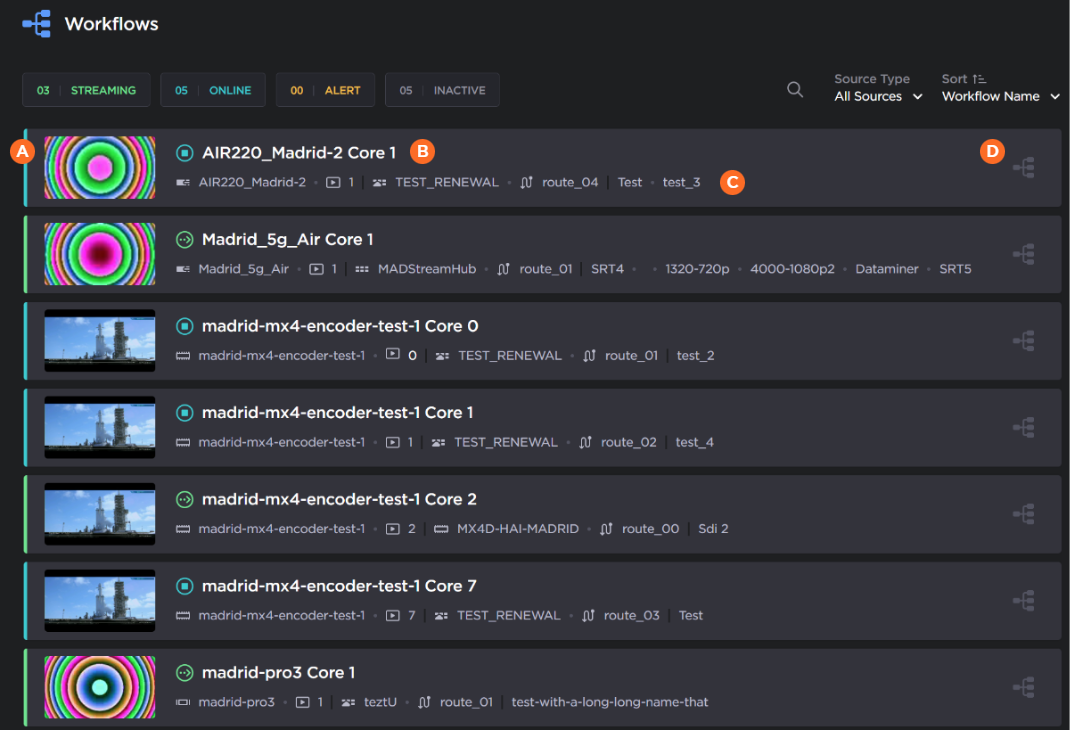The height and width of the screenshot is (730, 1070).
Task: Open workflow diagram icon for AIR220_Madrid-2 Core 1
Action: pyautogui.click(x=1023, y=168)
